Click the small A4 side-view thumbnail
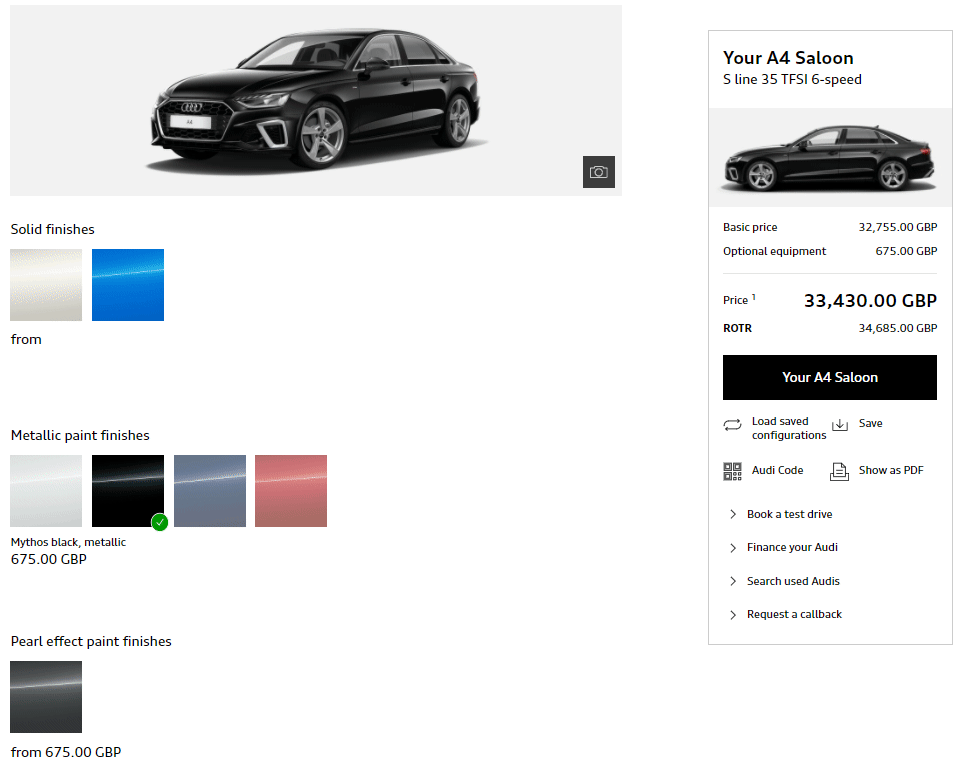 [829, 158]
